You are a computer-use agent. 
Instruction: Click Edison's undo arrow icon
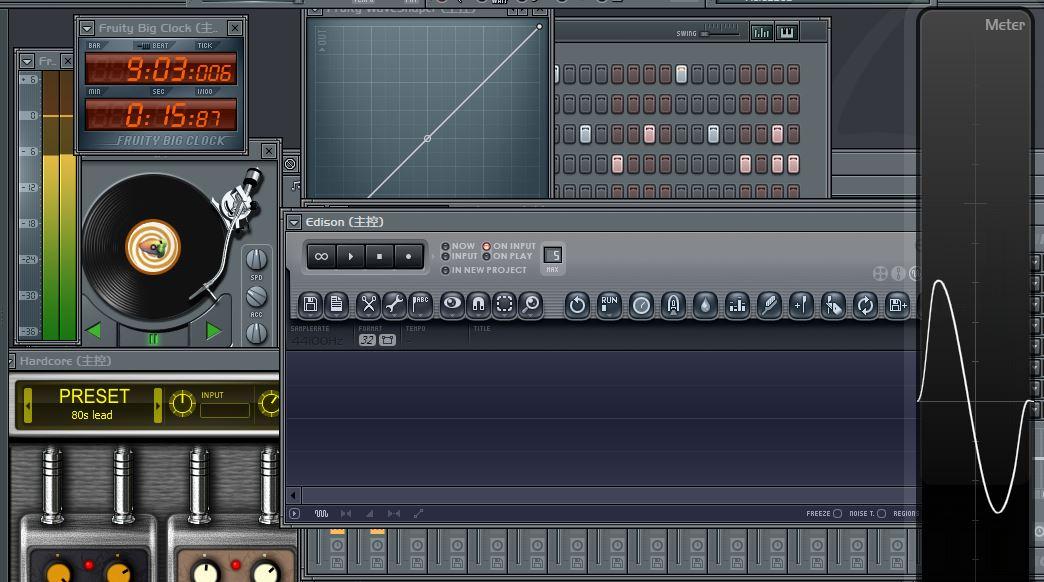pyautogui.click(x=577, y=306)
